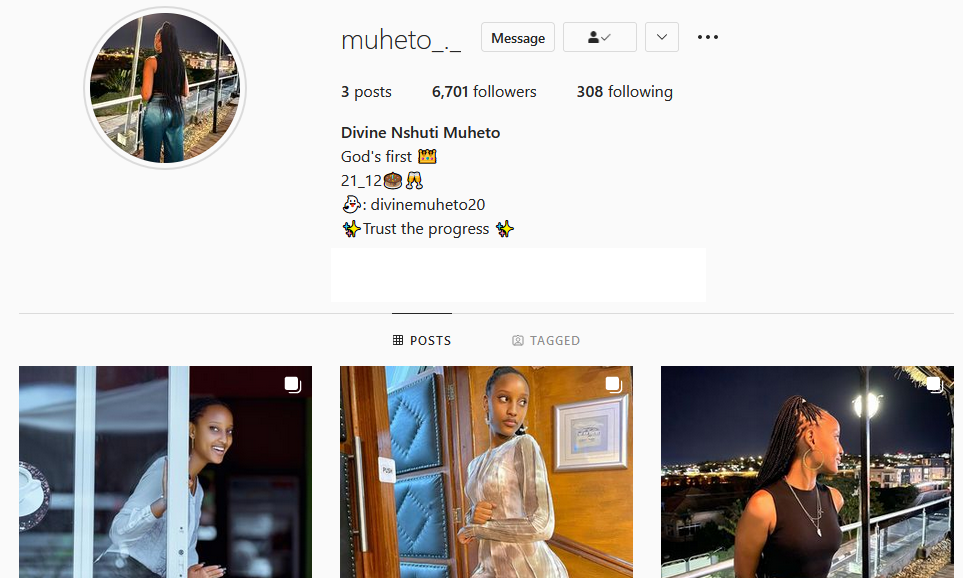The width and height of the screenshot is (963, 578).
Task: Switch to the TAGGED tab
Action: [x=546, y=340]
